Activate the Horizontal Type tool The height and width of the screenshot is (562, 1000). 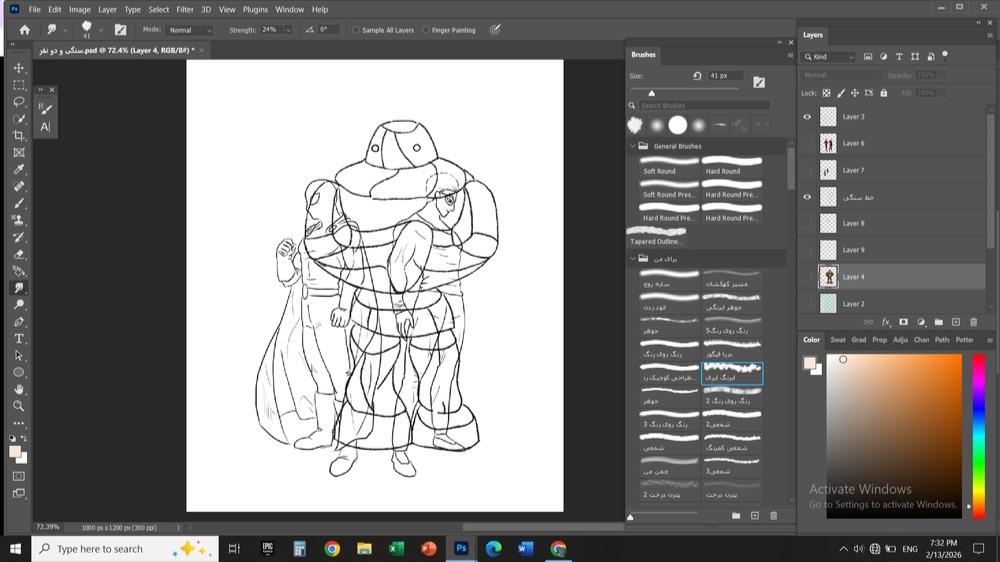pos(19,339)
